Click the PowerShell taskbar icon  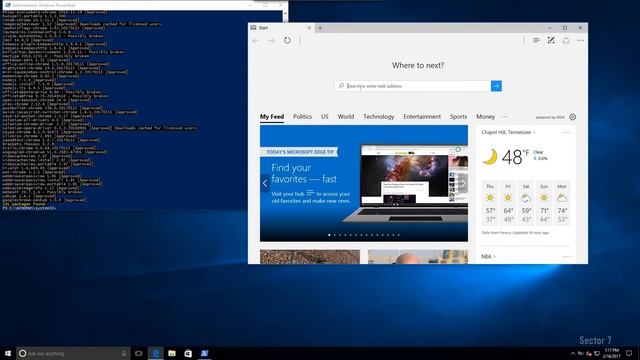tap(204, 353)
